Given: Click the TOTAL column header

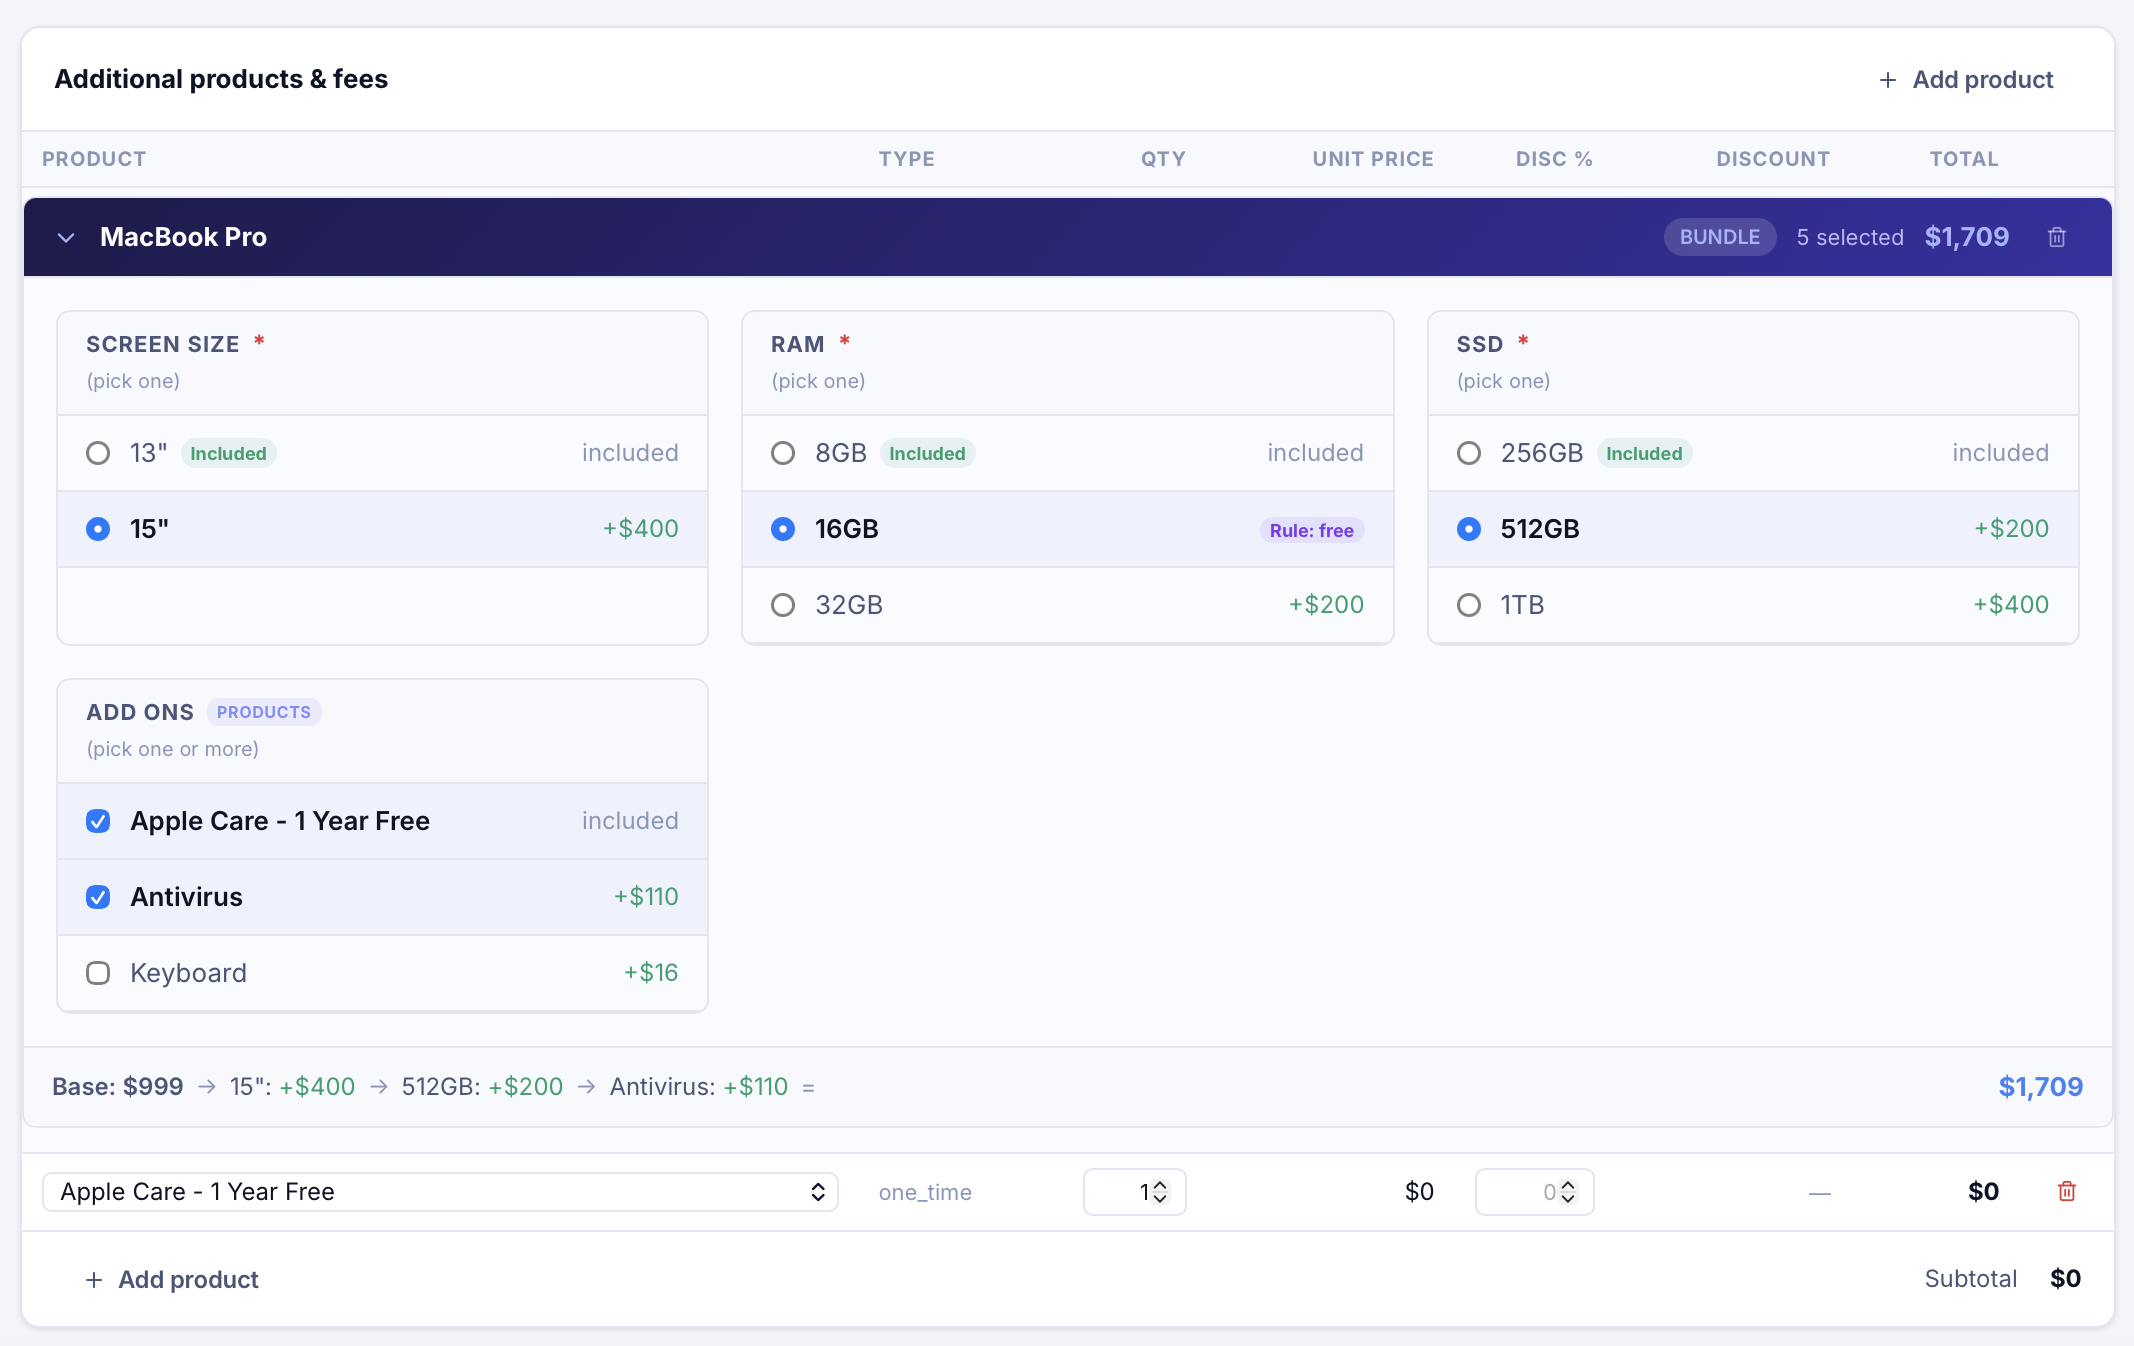Looking at the screenshot, I should coord(1964,159).
